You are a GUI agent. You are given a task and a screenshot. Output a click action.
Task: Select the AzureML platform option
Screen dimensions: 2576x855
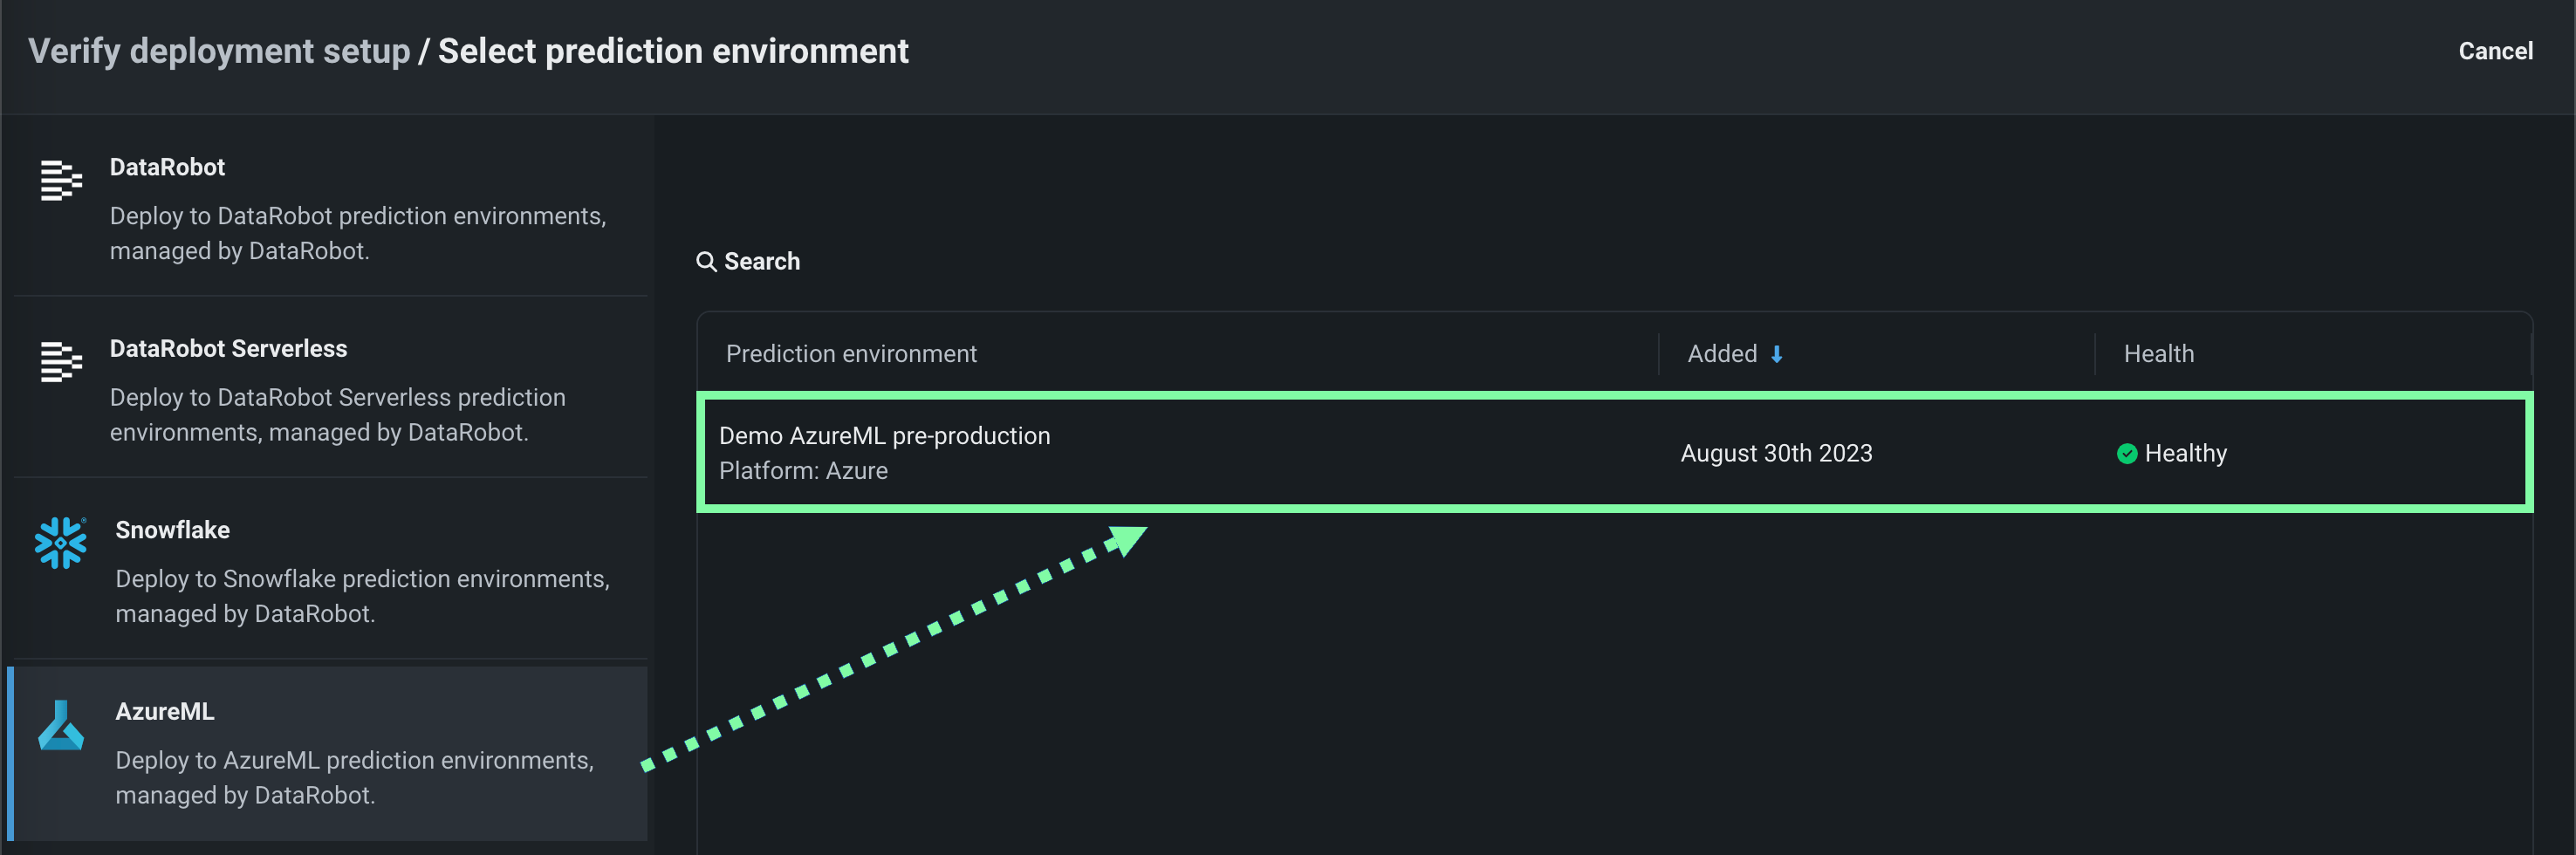click(330, 752)
